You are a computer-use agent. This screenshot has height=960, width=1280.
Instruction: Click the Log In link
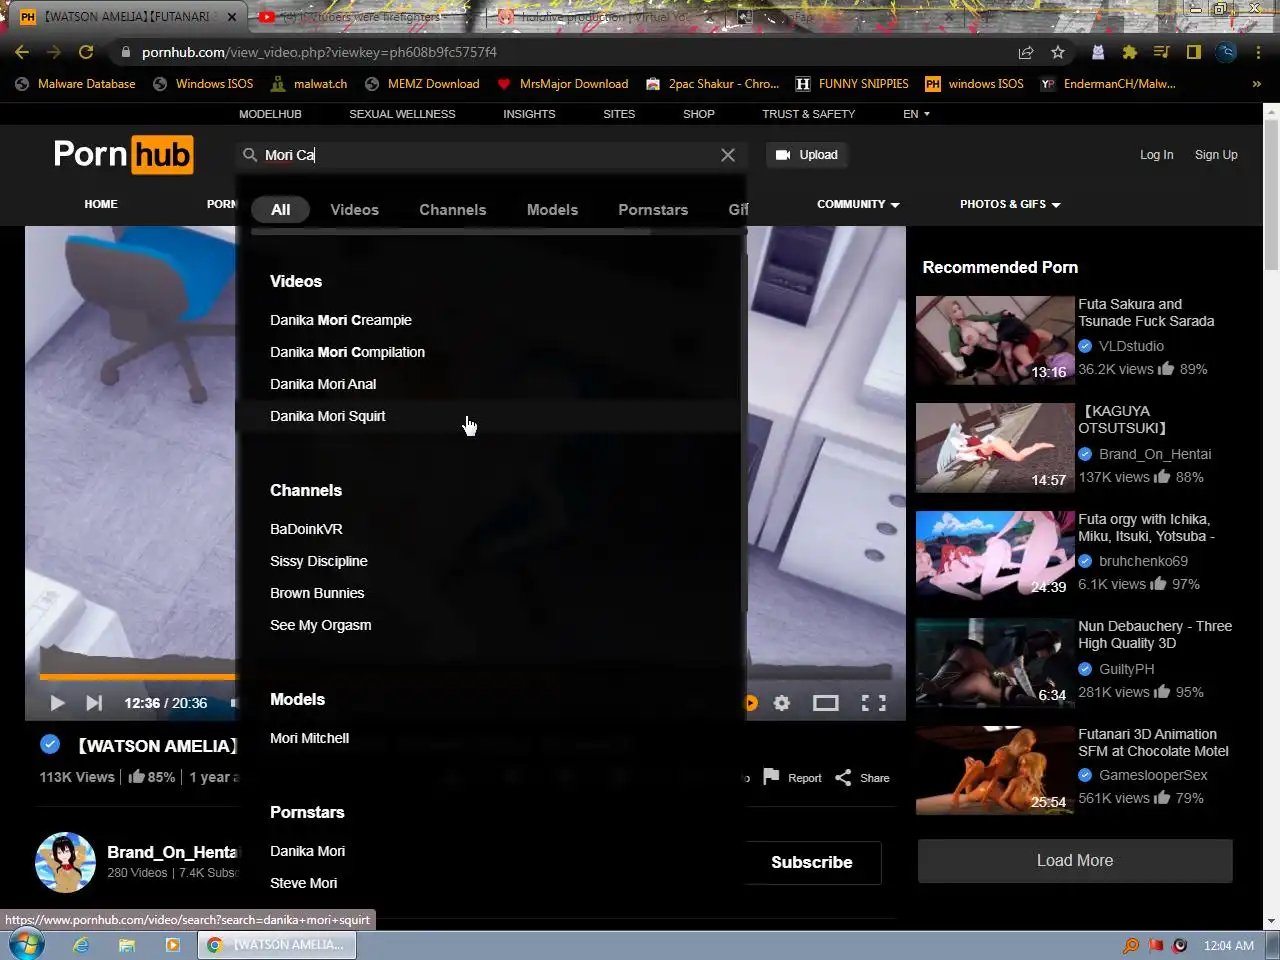point(1156,155)
